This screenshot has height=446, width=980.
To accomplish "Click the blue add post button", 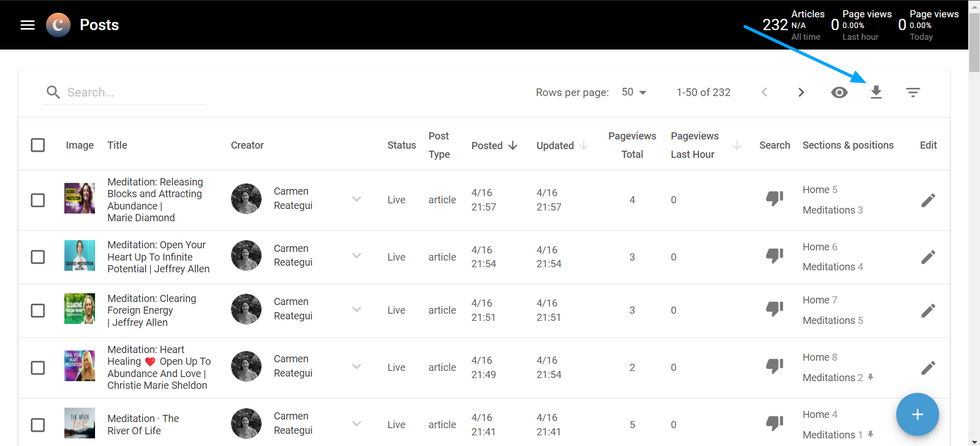I will 917,414.
